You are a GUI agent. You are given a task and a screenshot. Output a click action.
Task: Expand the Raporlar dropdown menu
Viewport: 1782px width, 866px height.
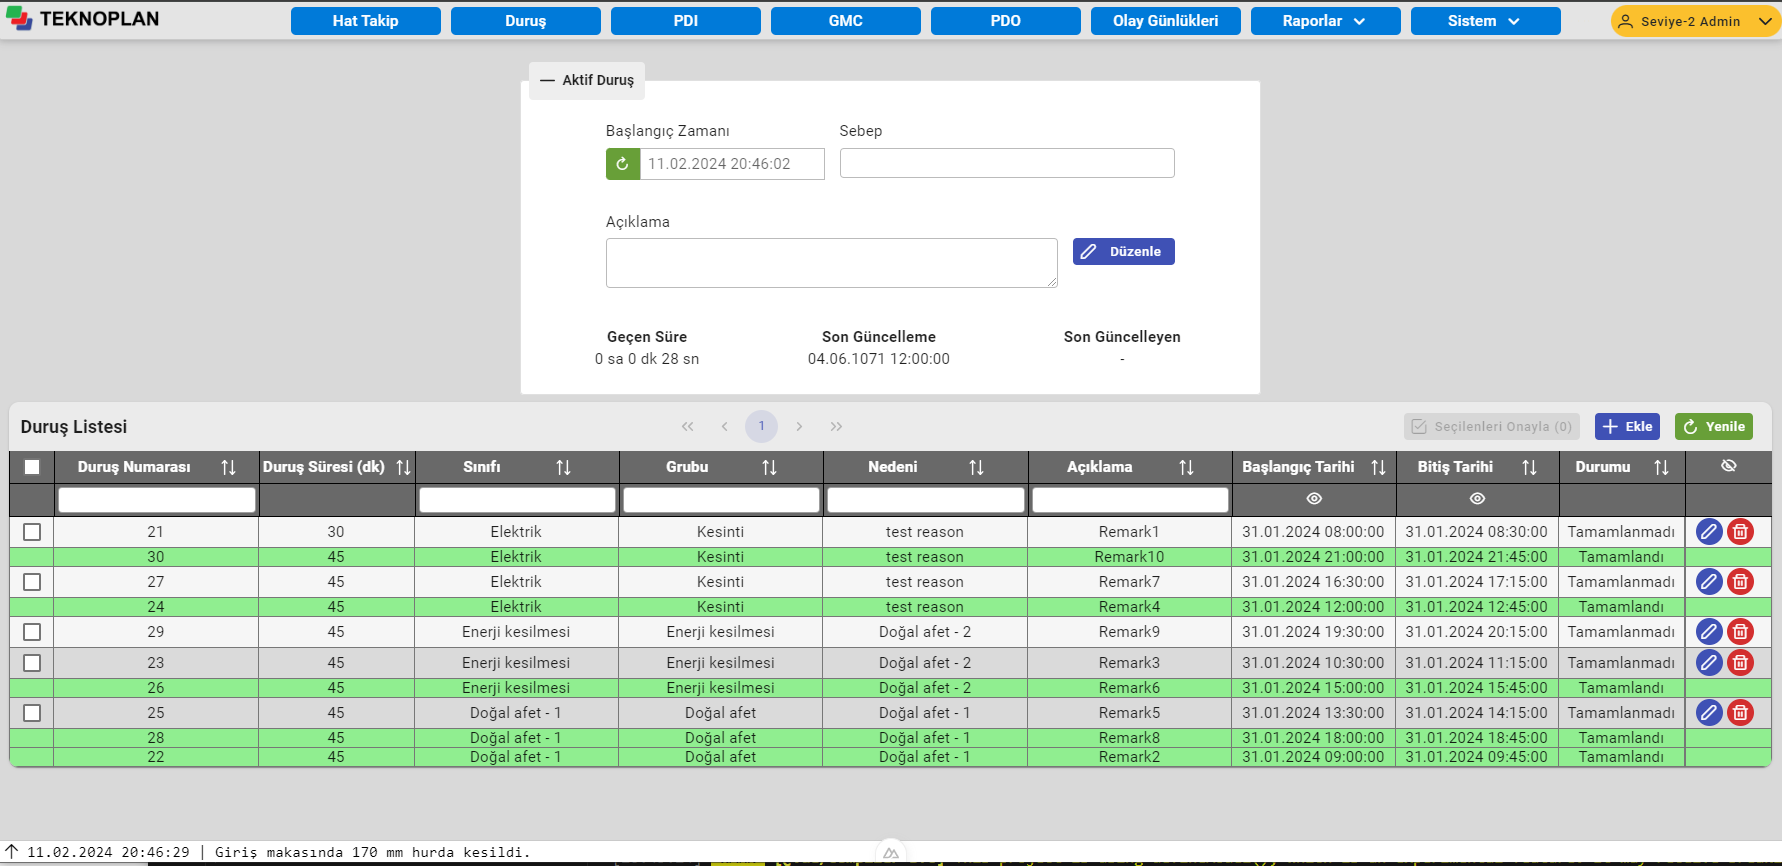pyautogui.click(x=1325, y=21)
